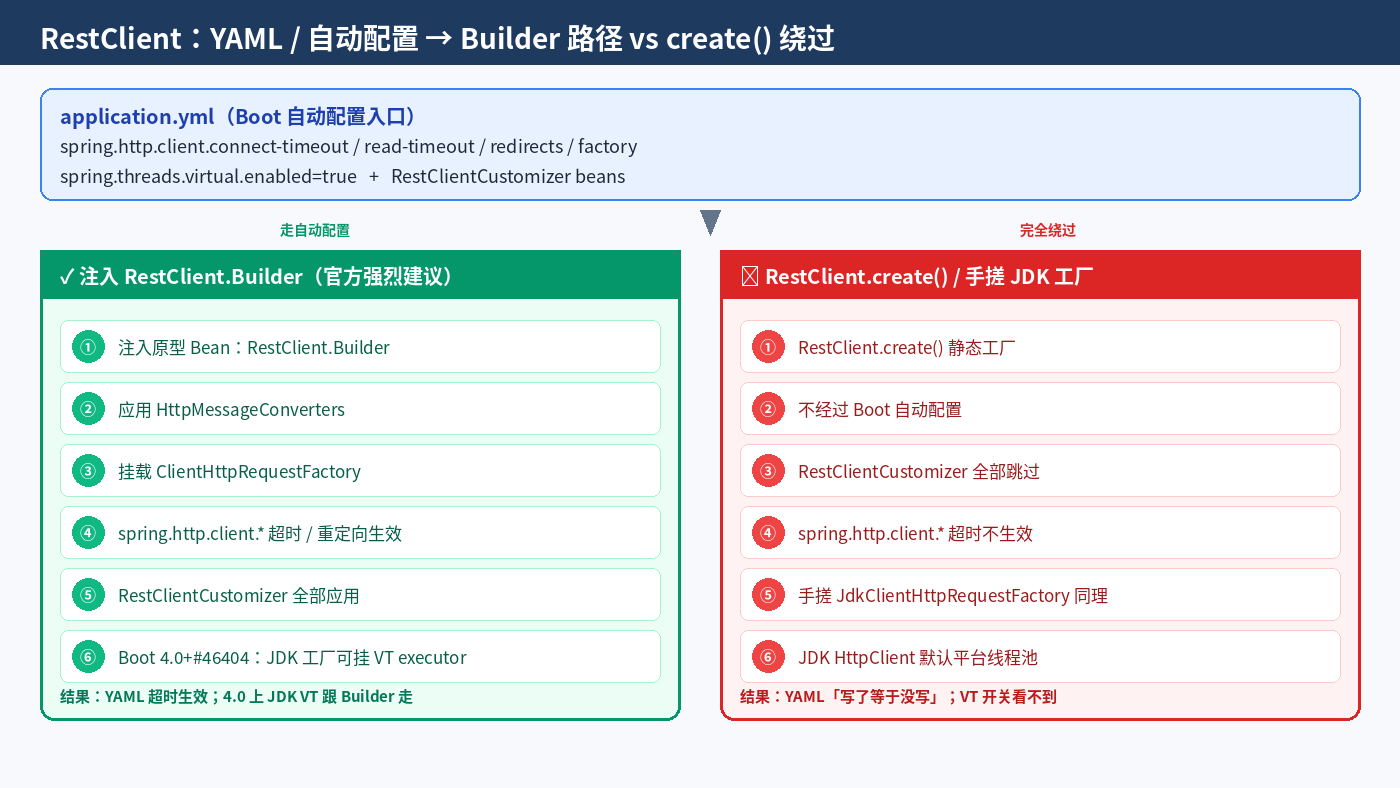Click the row '不经过 Boot 自动配置'
This screenshot has height=788, width=1400.
click(x=1040, y=409)
